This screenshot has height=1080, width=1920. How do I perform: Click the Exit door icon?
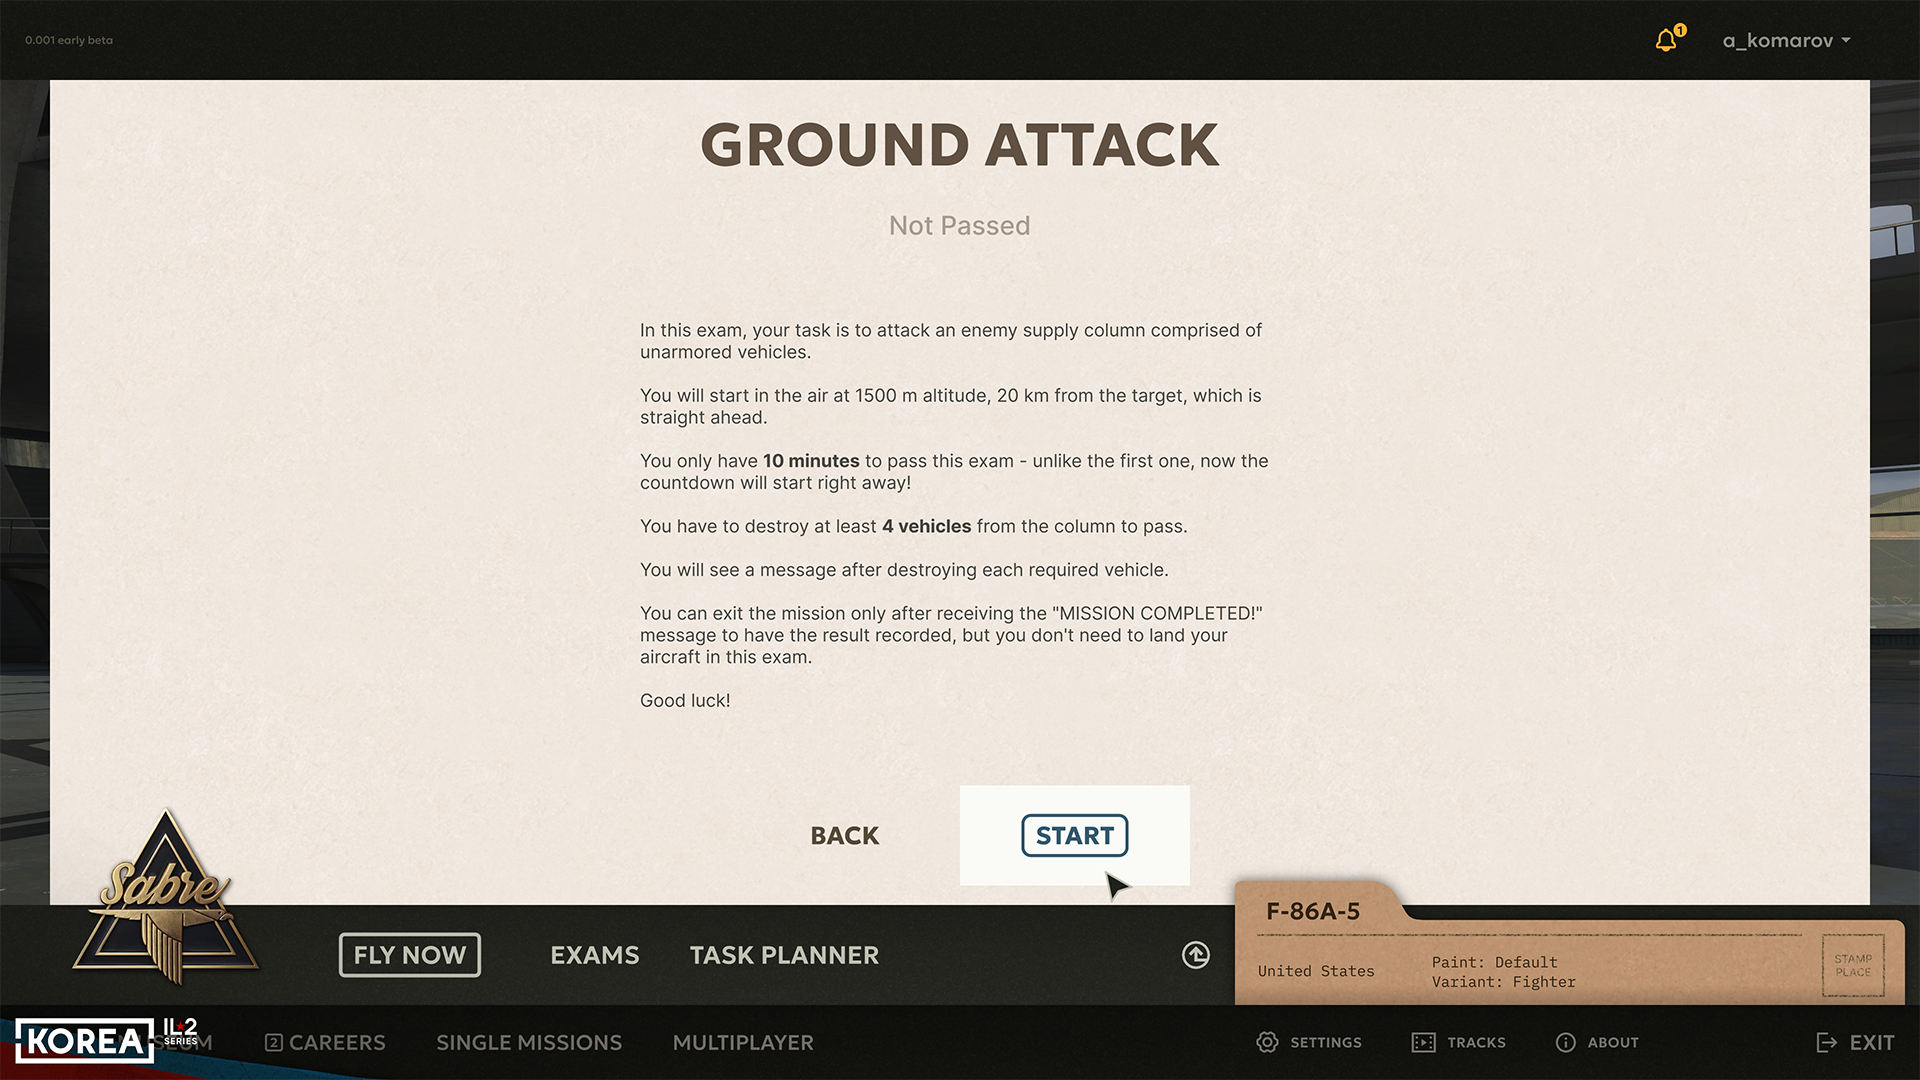(x=1826, y=1042)
